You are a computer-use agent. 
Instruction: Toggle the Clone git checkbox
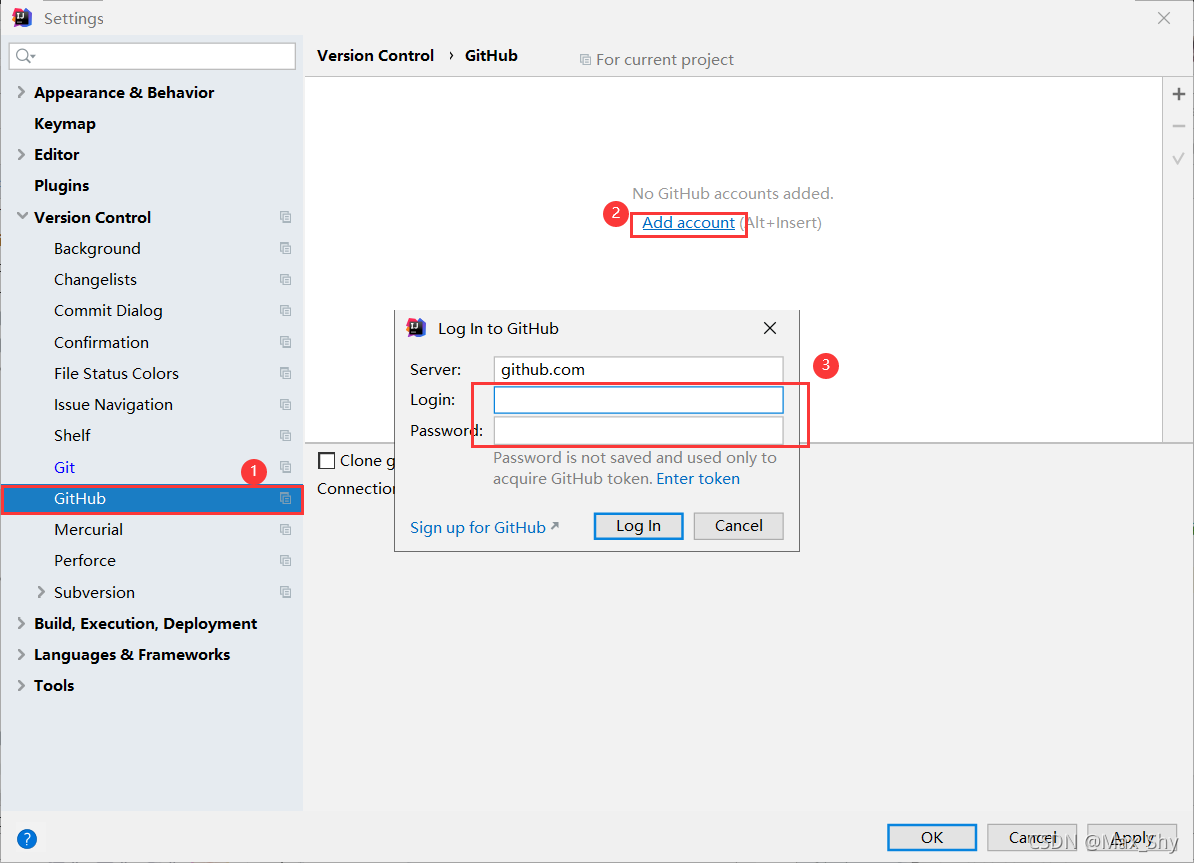(327, 460)
